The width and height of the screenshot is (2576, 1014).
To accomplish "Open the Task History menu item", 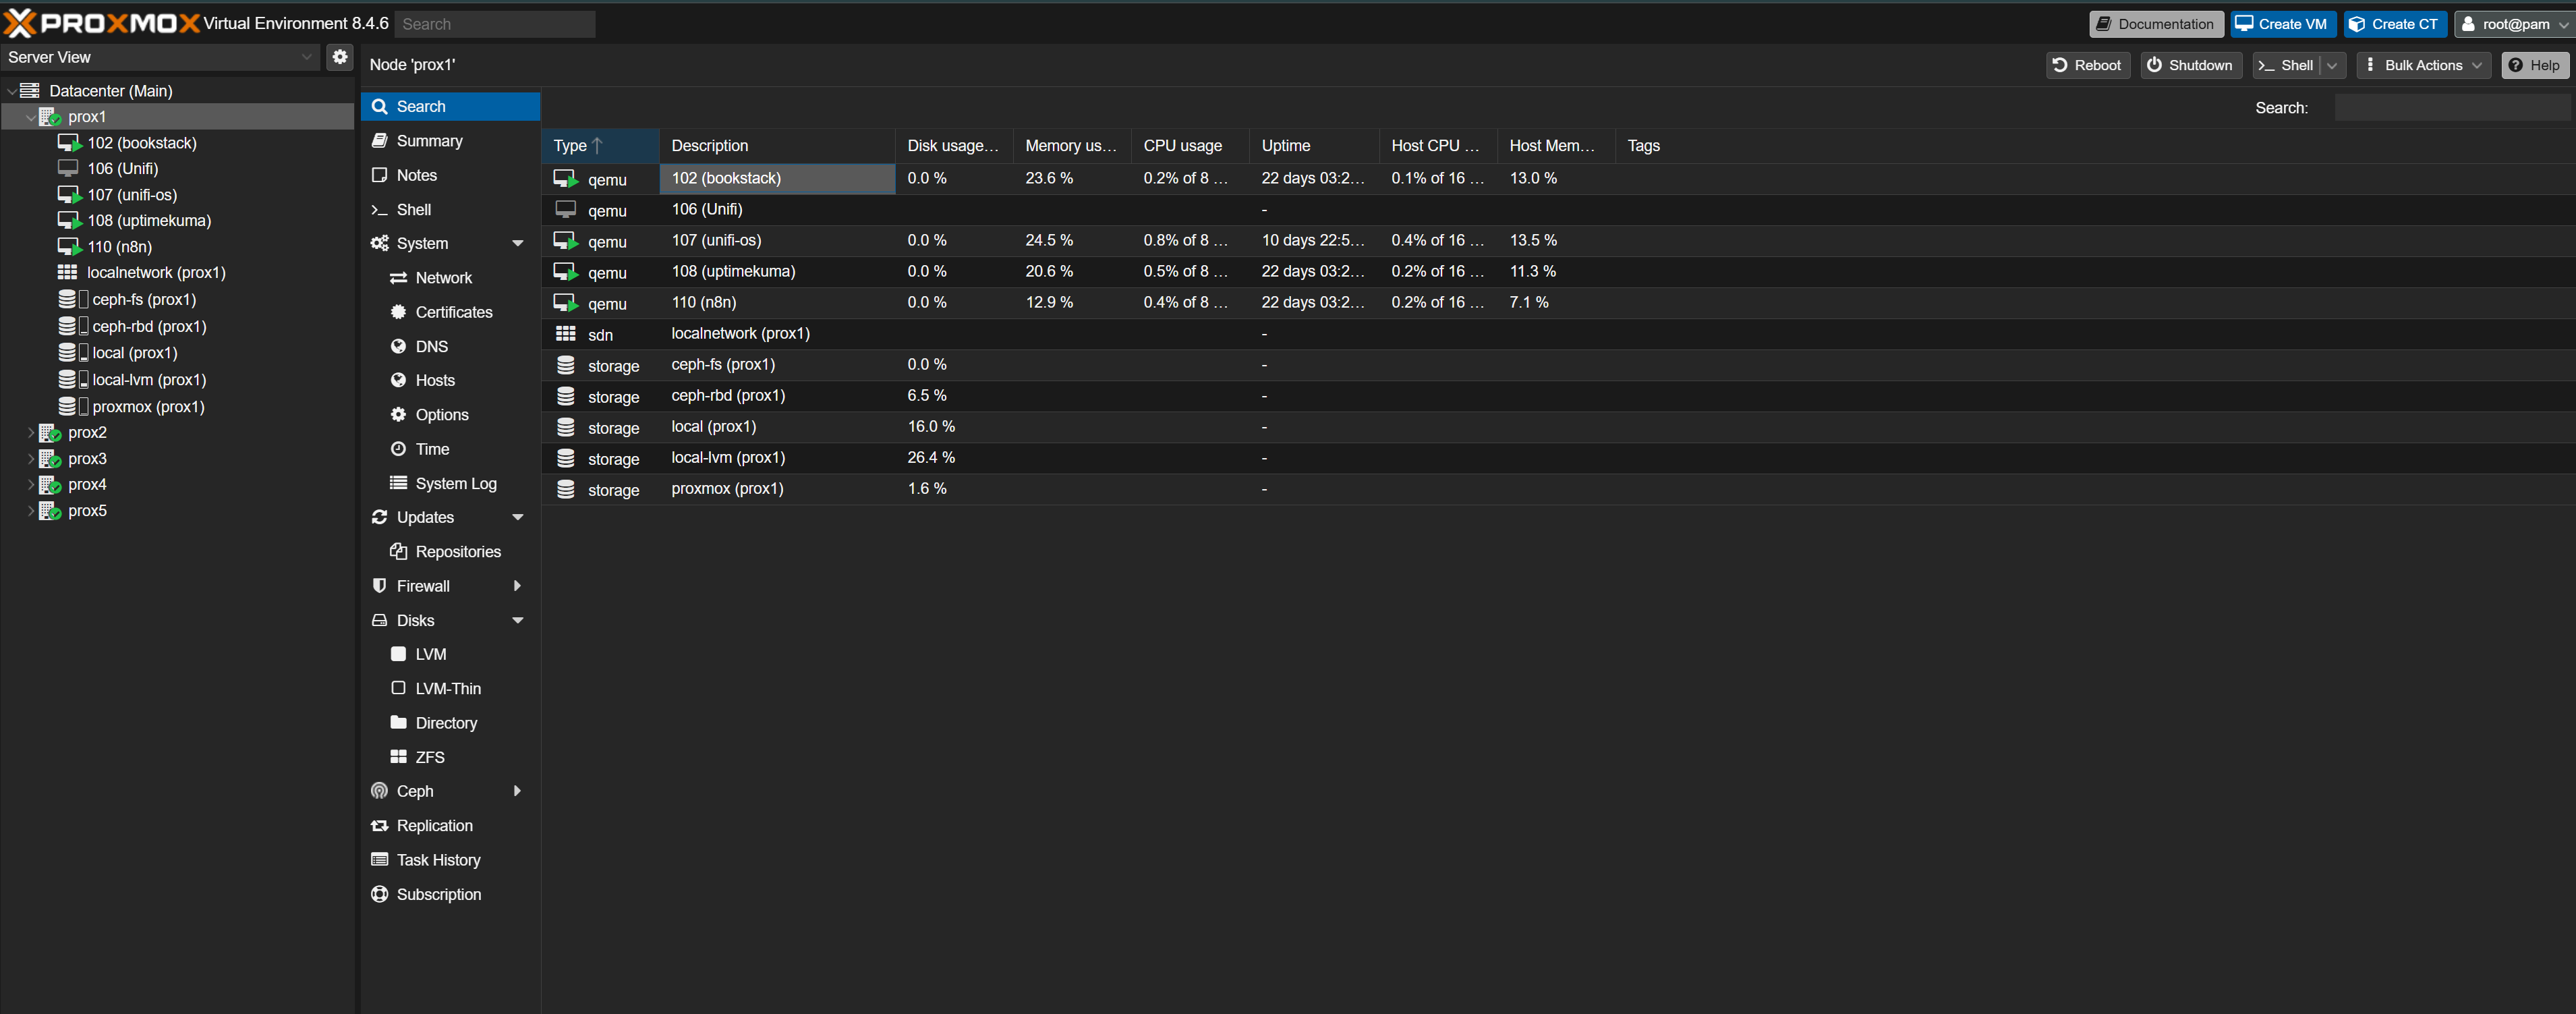I will pos(438,860).
